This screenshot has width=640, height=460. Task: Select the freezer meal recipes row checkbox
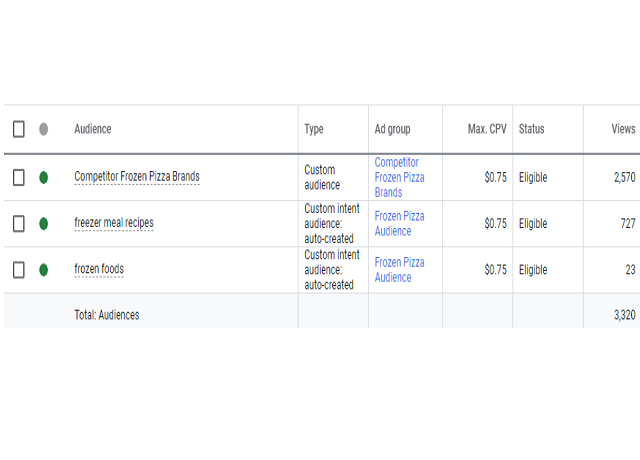click(x=18, y=224)
